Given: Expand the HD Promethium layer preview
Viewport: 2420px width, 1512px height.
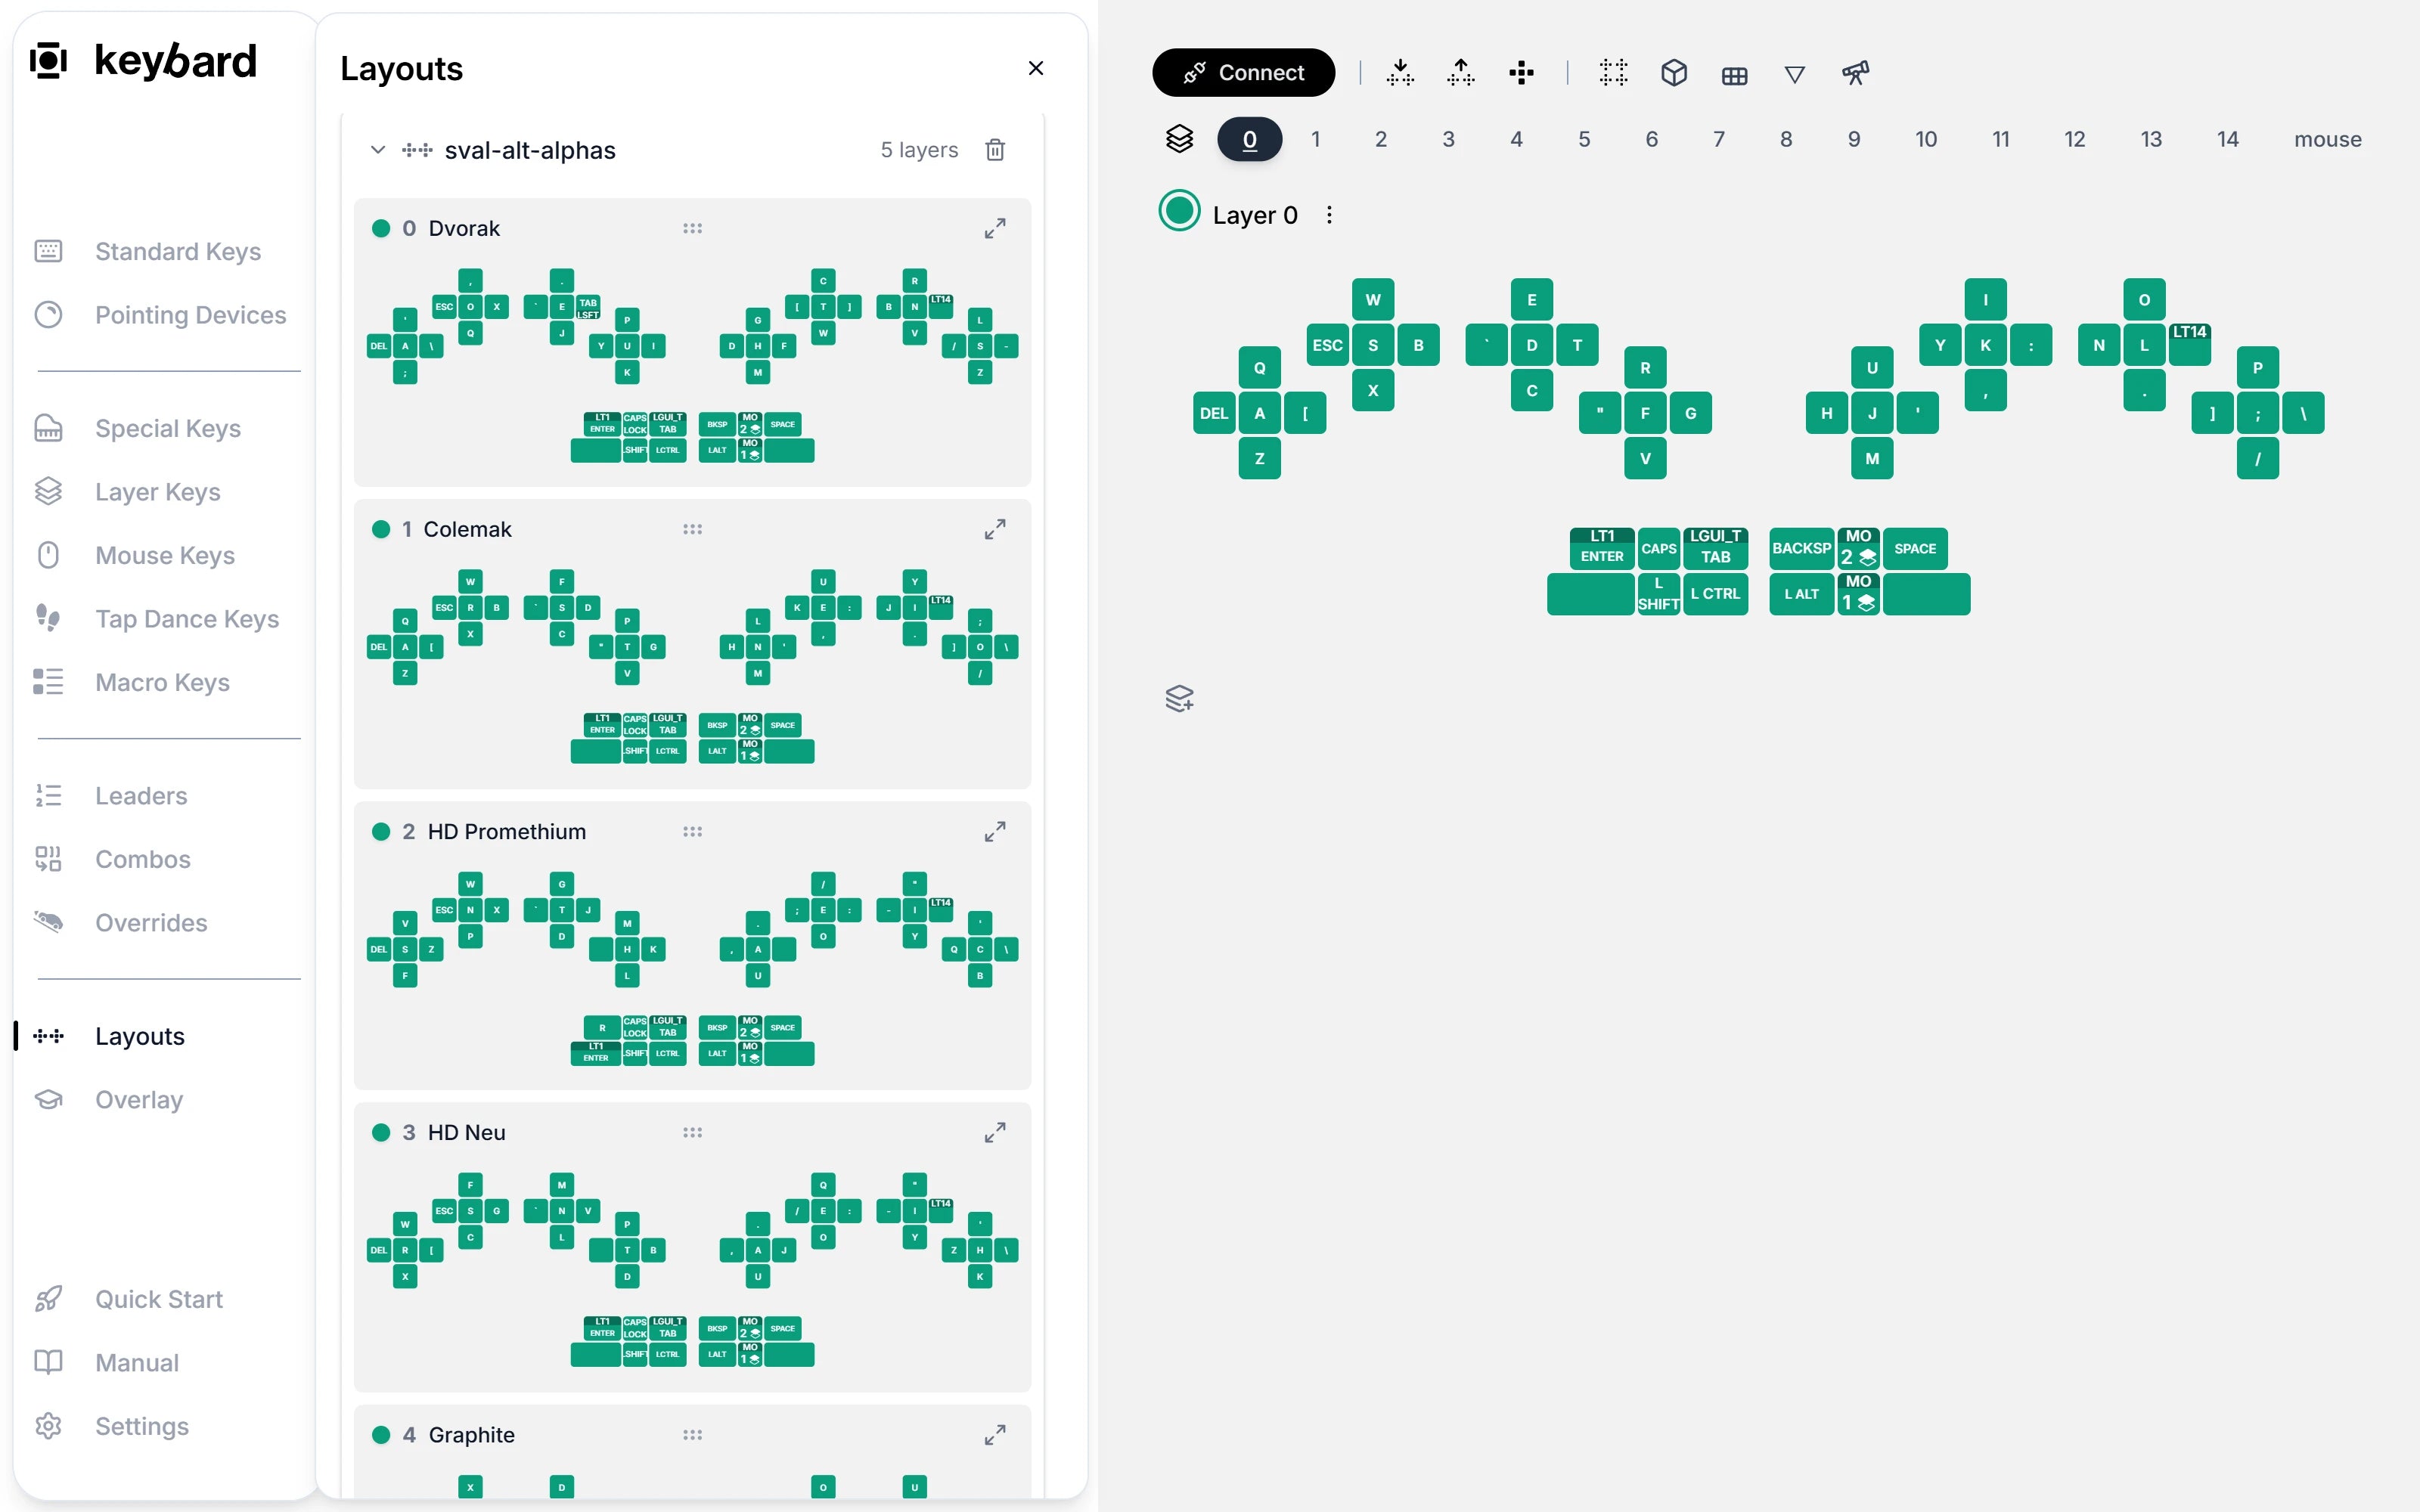Looking at the screenshot, I should [995, 831].
